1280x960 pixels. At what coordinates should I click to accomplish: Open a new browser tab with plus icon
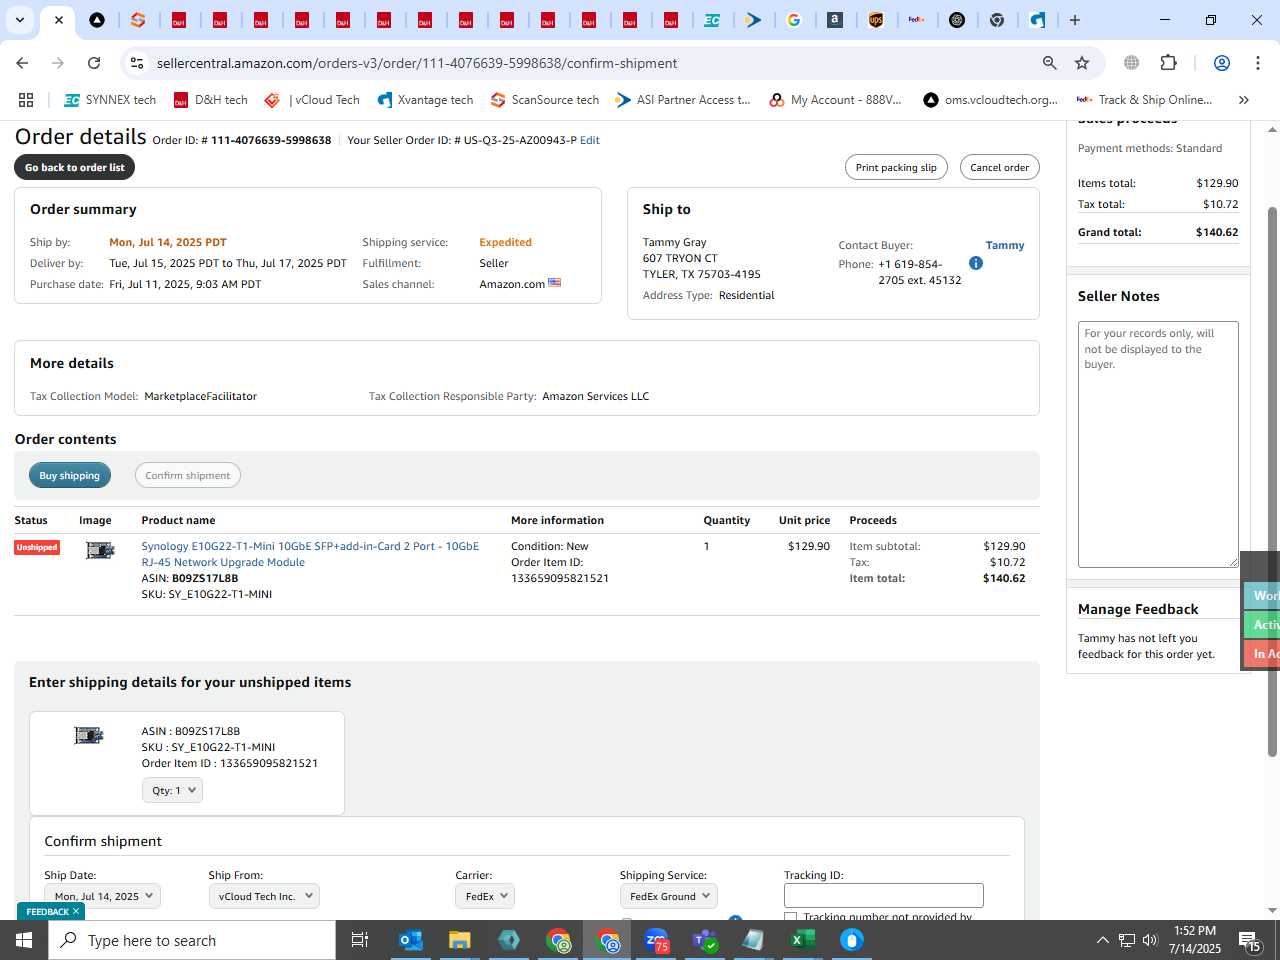click(x=1075, y=20)
